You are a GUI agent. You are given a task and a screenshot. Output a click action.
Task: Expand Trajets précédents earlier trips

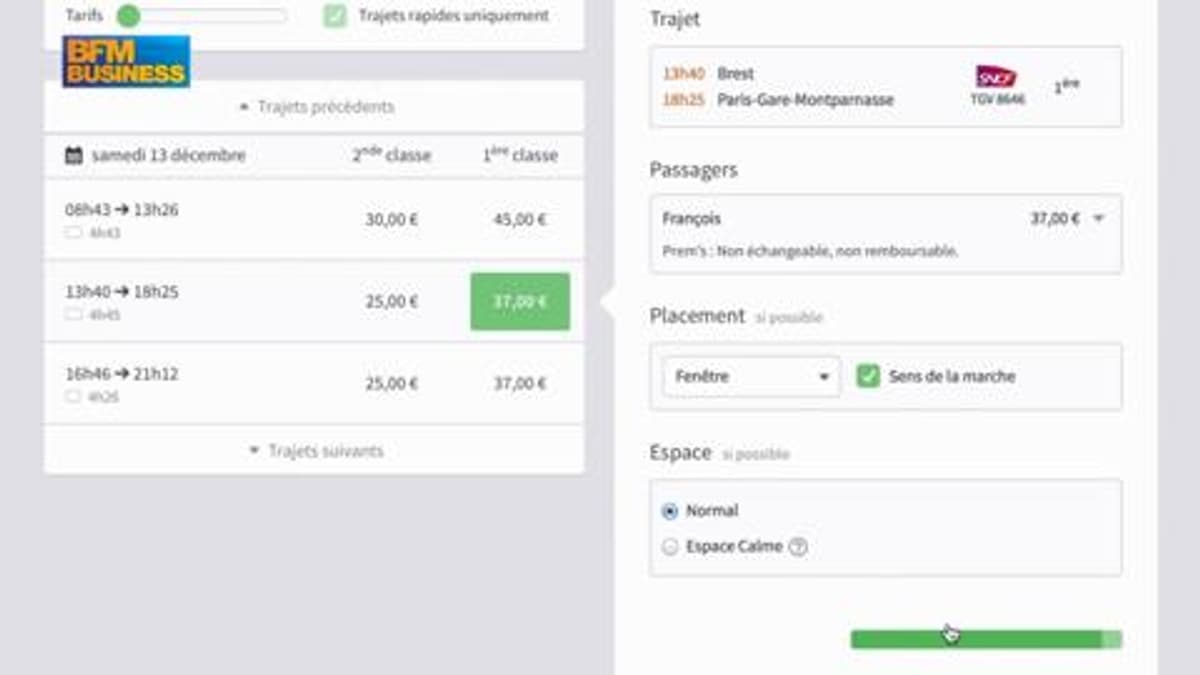(x=314, y=107)
